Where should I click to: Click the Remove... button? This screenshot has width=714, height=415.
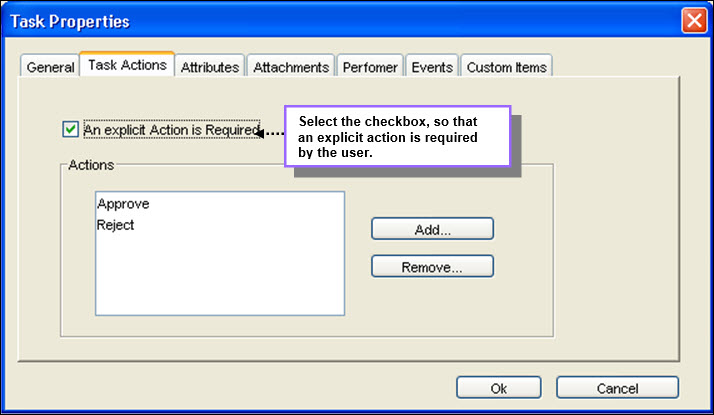coord(432,266)
